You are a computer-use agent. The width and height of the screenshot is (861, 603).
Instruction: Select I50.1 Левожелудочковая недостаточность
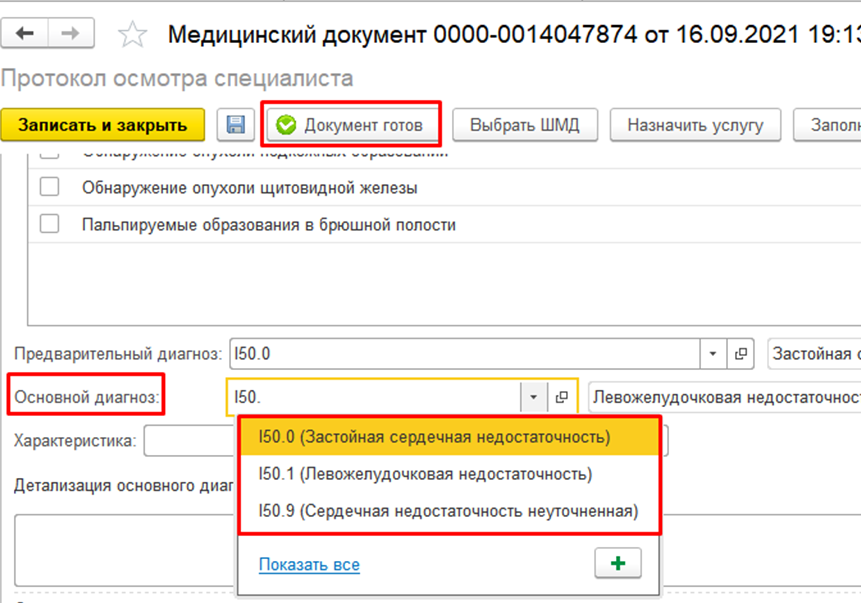click(425, 474)
